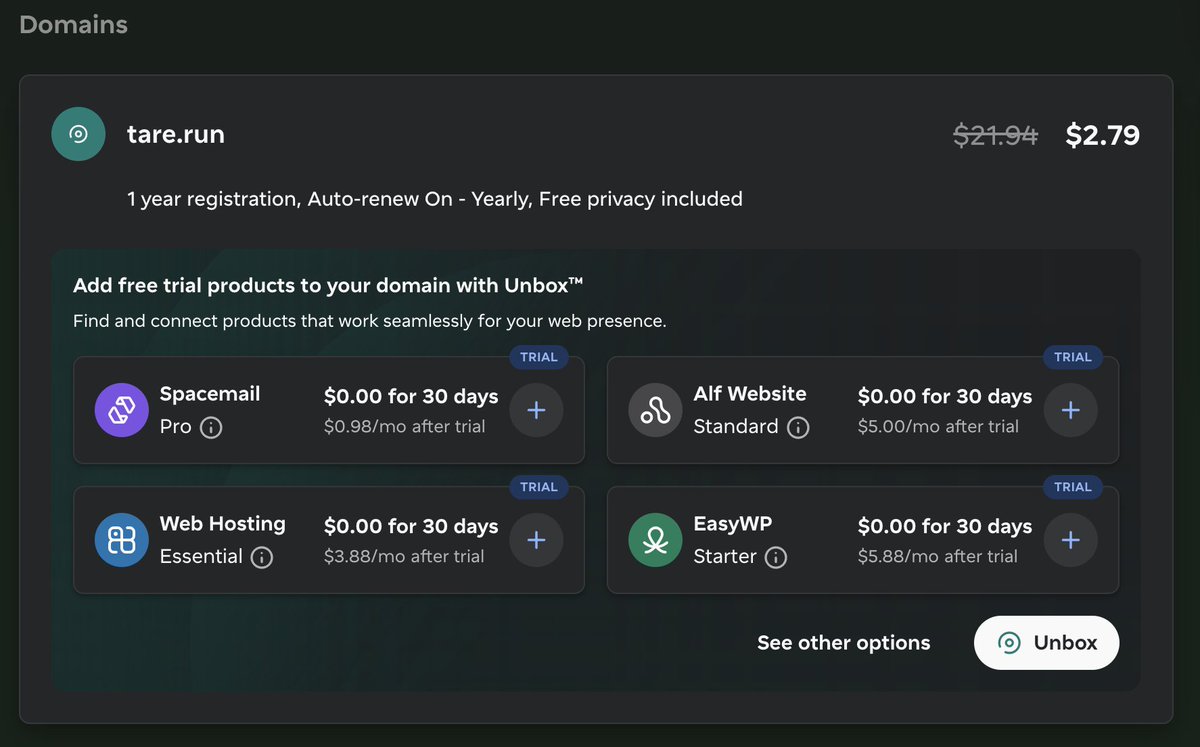This screenshot has width=1200, height=747.
Task: Click the Find and connect products description
Action: click(370, 322)
